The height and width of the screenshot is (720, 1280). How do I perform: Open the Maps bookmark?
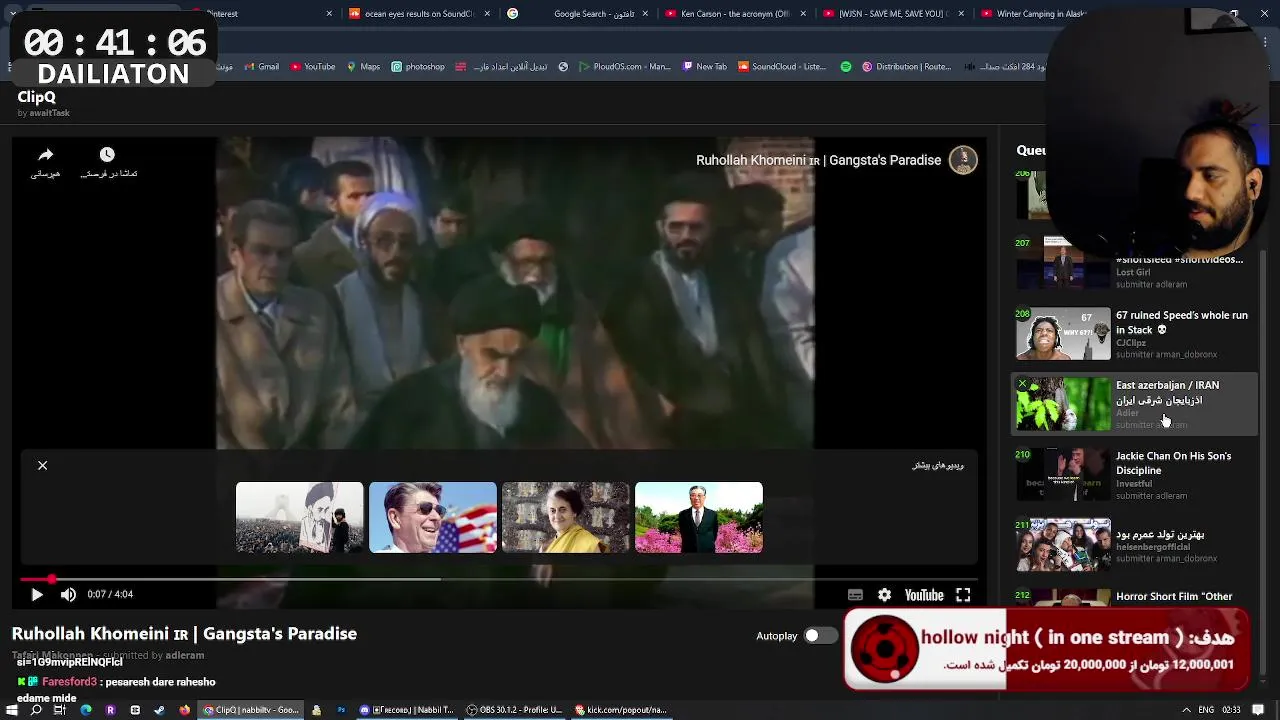[x=364, y=67]
